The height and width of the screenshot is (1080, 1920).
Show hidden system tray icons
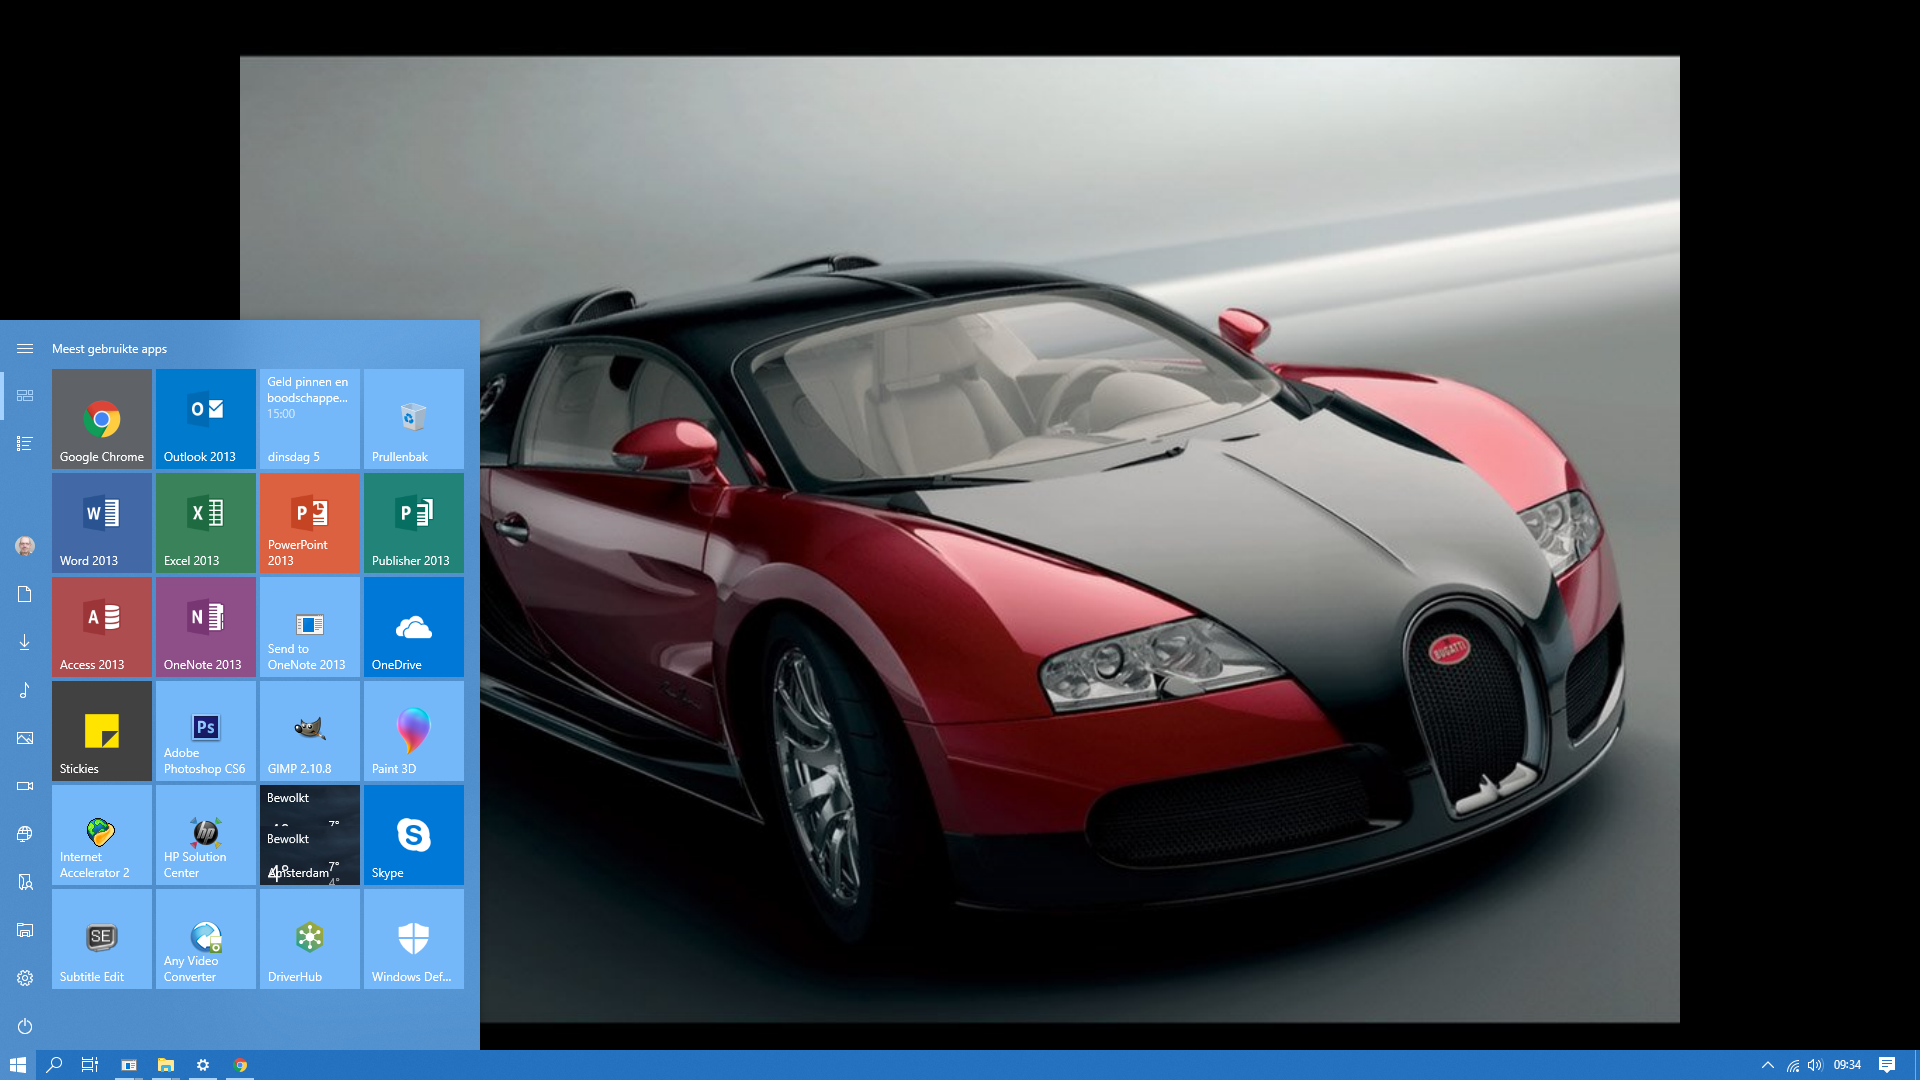click(x=1767, y=1065)
